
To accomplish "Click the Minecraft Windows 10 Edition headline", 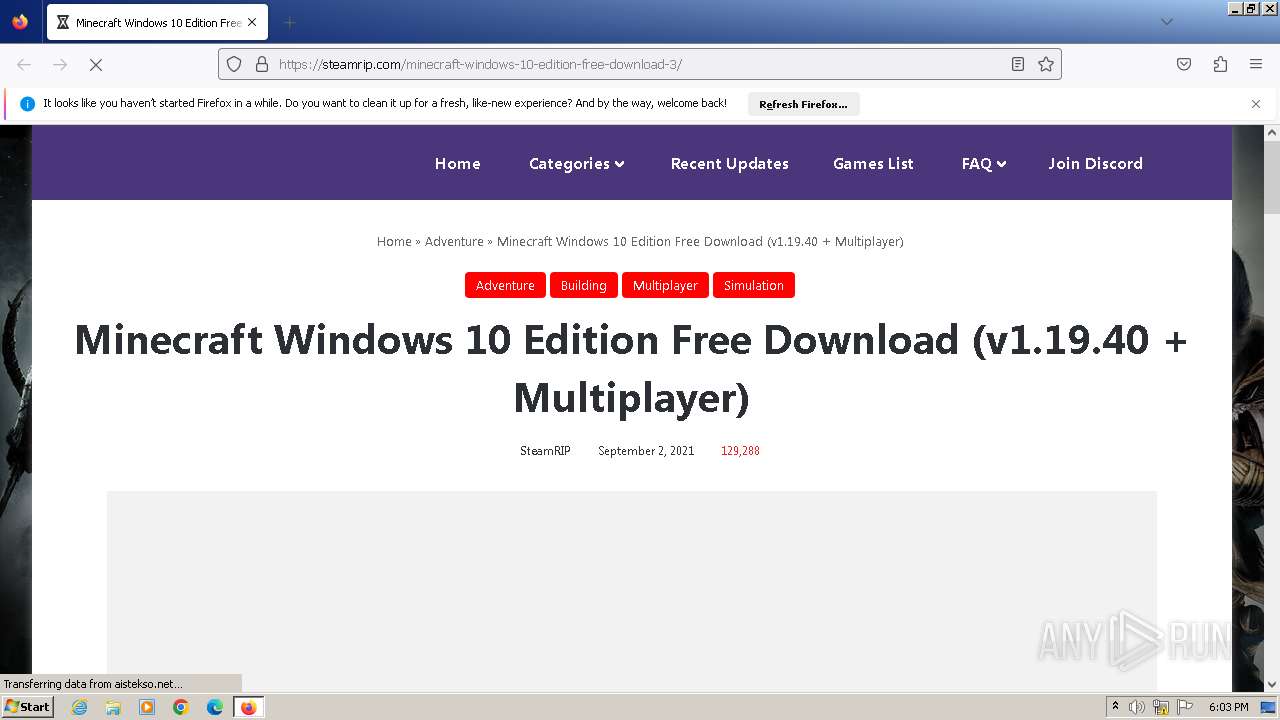I will [631, 369].
